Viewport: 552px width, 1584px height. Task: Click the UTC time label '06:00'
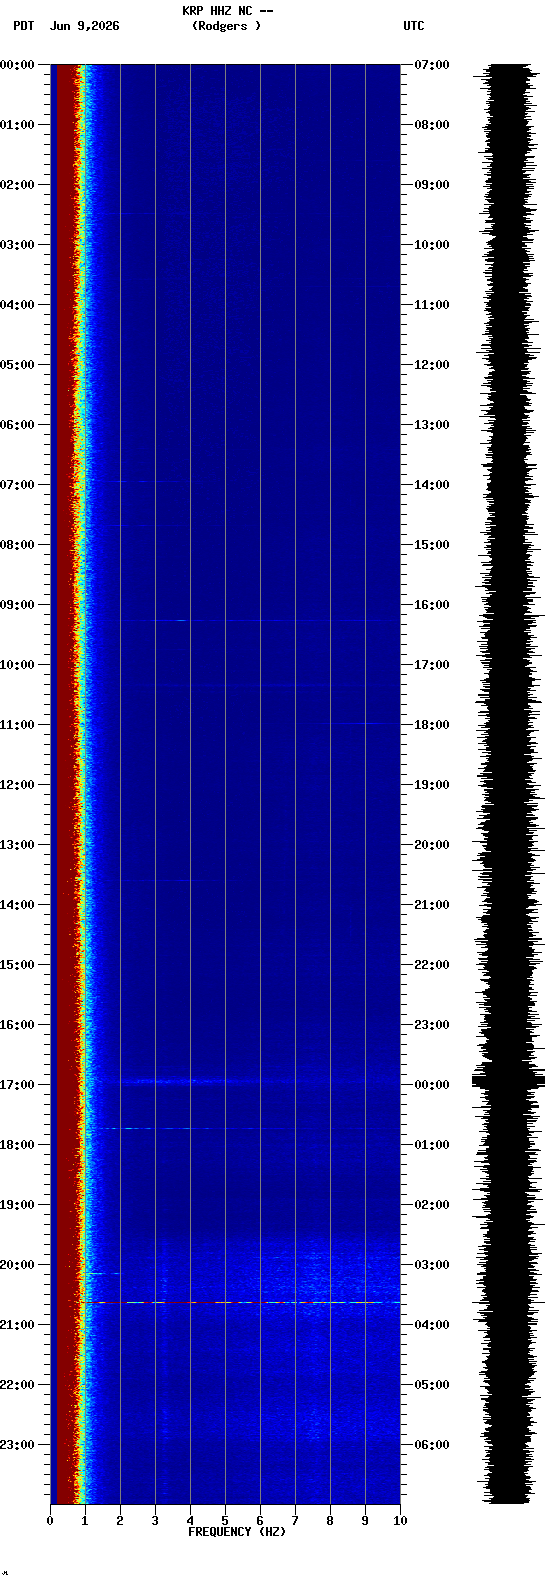[x=432, y=1445]
